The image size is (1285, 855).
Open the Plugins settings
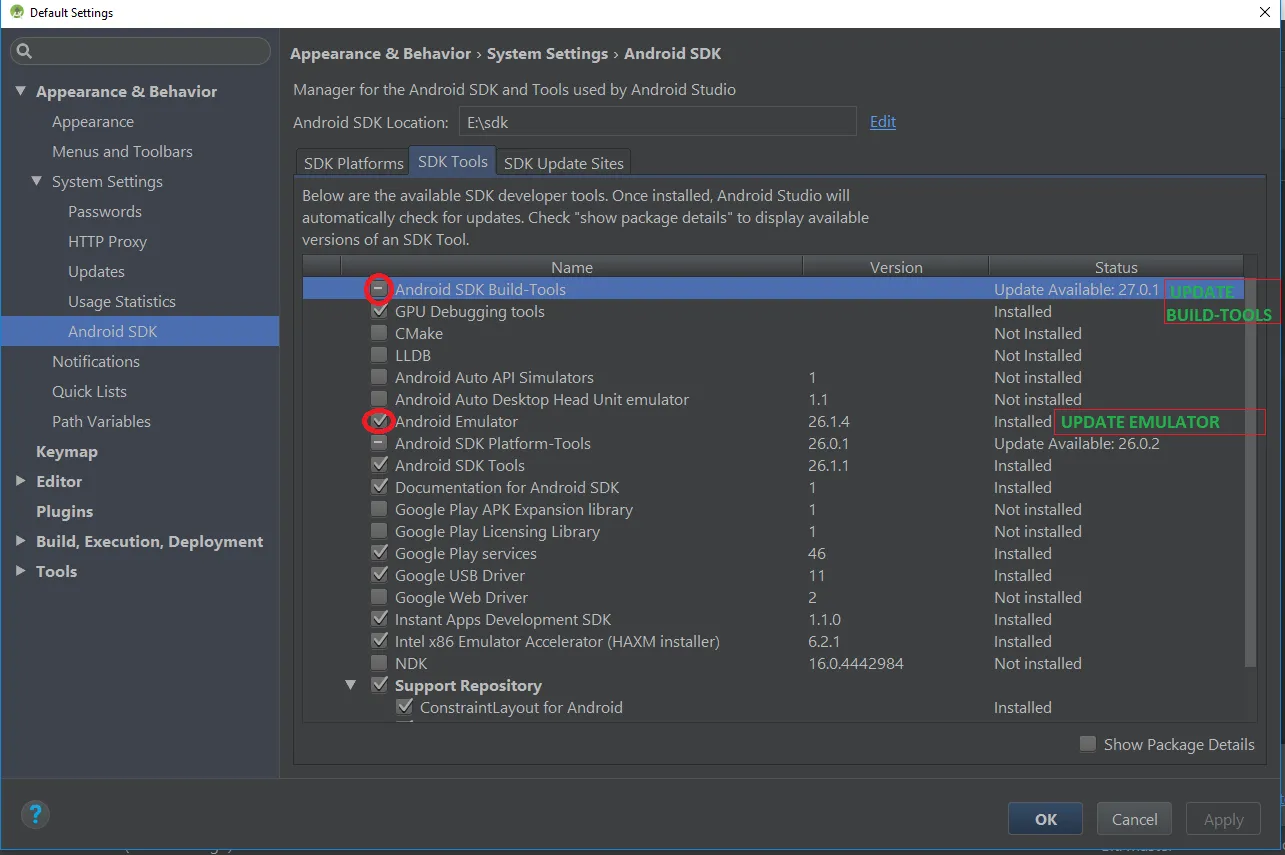coord(64,512)
